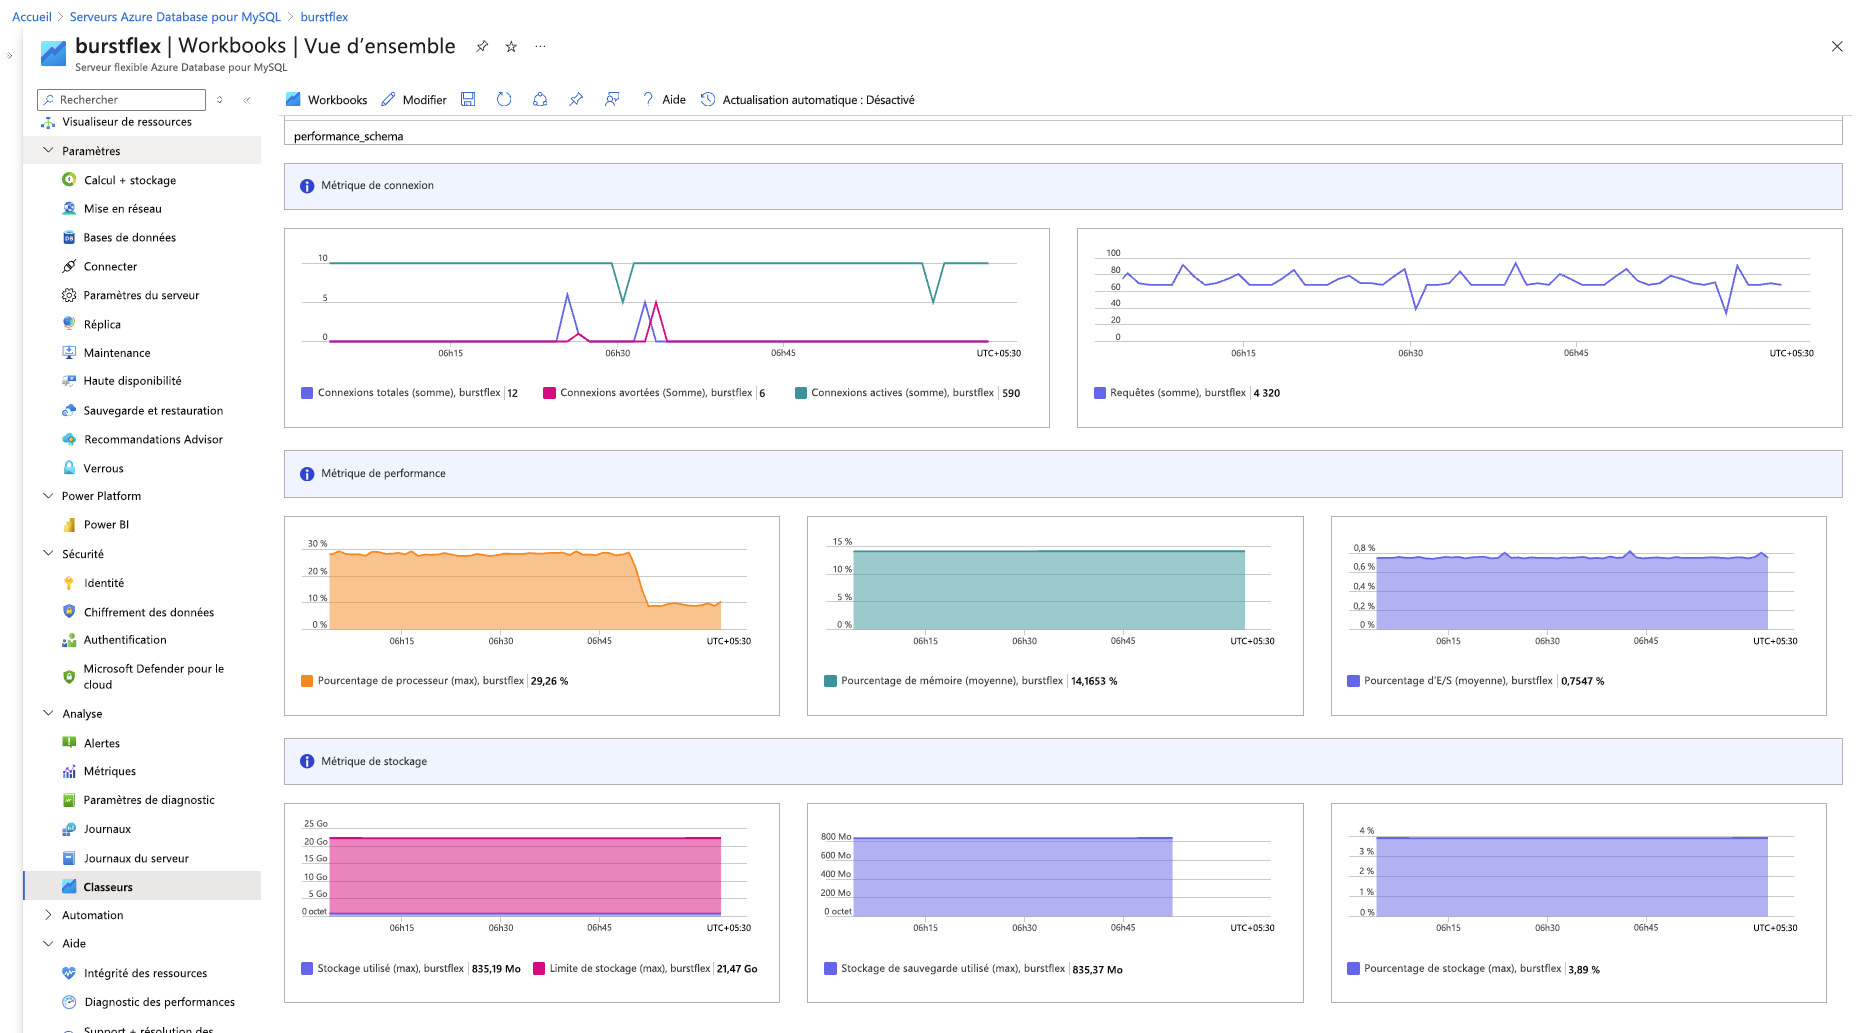Open the Aide help button

[x=664, y=100]
